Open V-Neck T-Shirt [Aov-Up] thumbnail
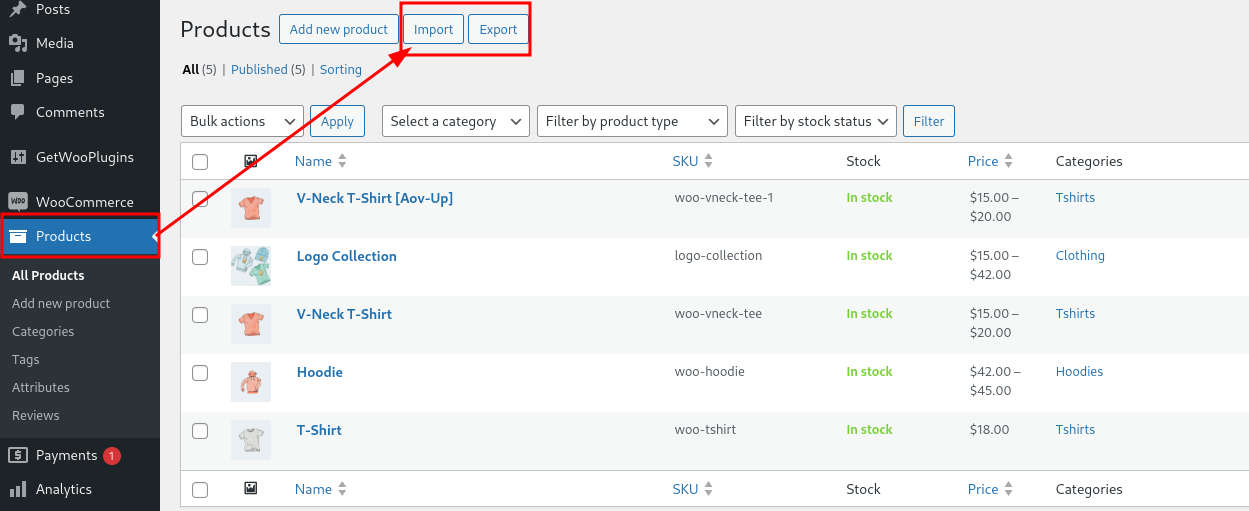Screen dimensions: 1249x511 [x=251, y=208]
